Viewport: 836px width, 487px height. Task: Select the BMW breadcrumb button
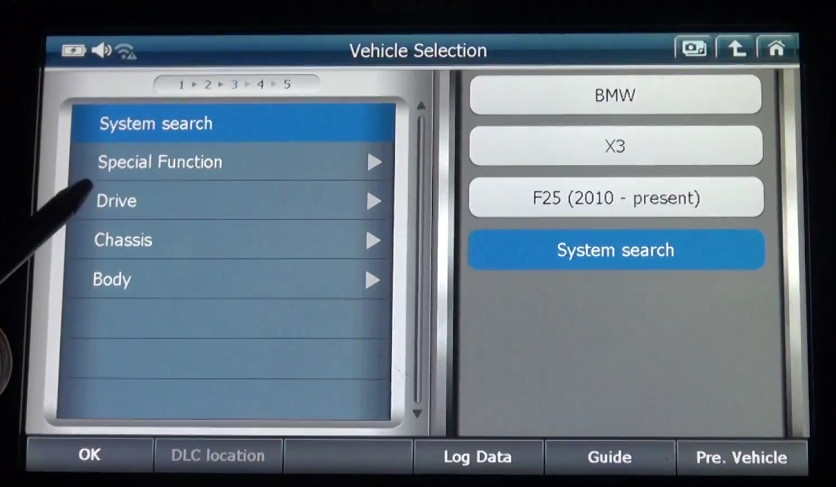tap(615, 95)
